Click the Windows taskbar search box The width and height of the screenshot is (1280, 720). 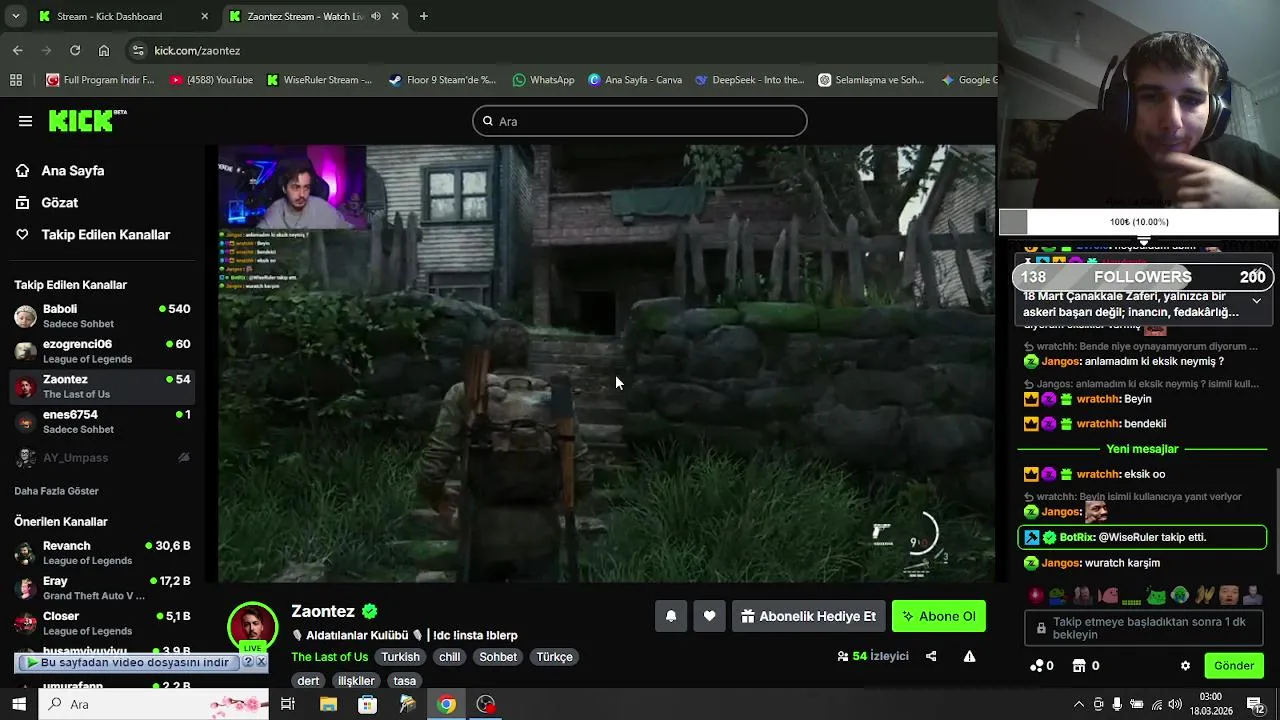click(x=155, y=704)
